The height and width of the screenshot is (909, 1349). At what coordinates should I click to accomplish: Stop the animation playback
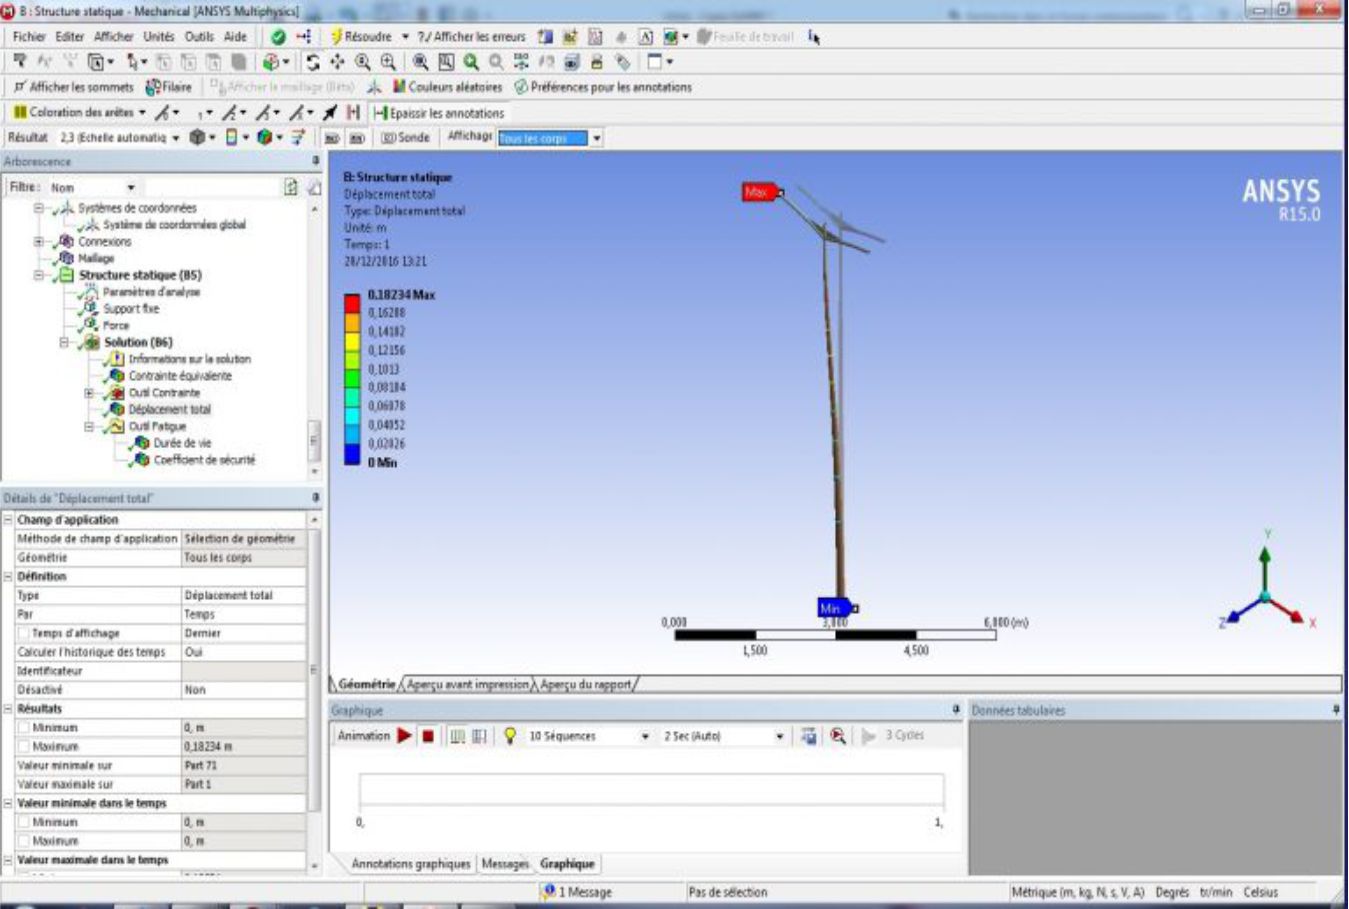428,736
